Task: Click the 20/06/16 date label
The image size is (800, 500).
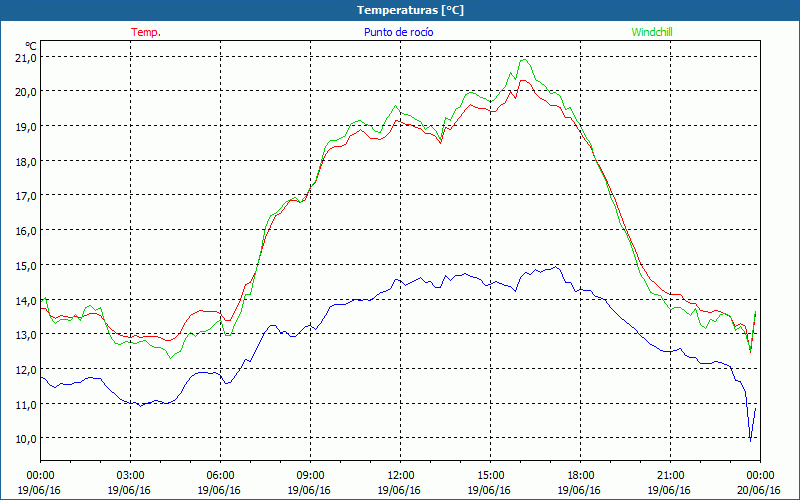Action: point(759,490)
